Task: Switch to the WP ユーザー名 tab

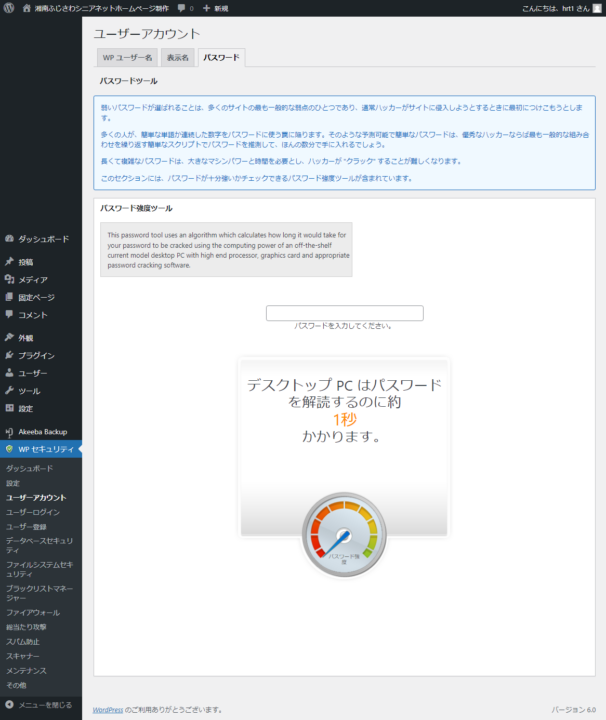Action: pyautogui.click(x=127, y=57)
